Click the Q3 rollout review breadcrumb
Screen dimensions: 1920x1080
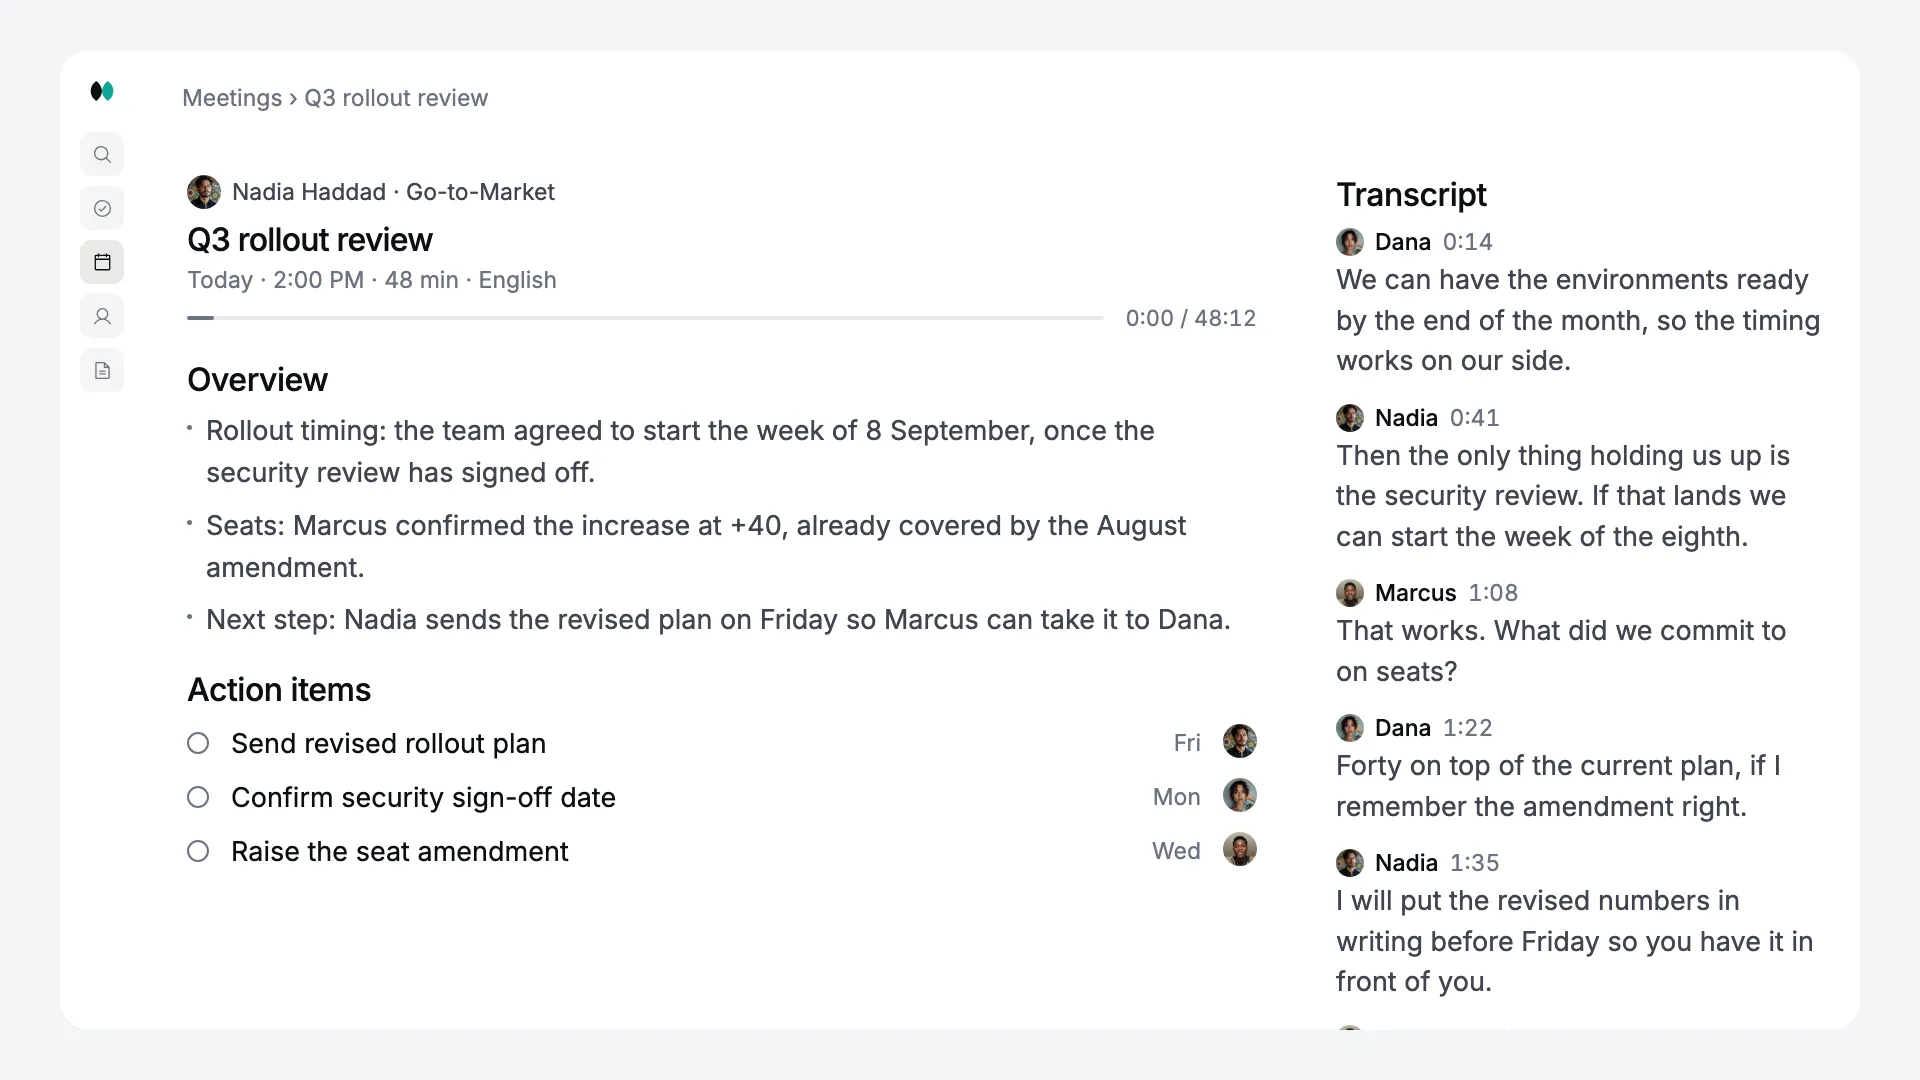pyautogui.click(x=396, y=98)
